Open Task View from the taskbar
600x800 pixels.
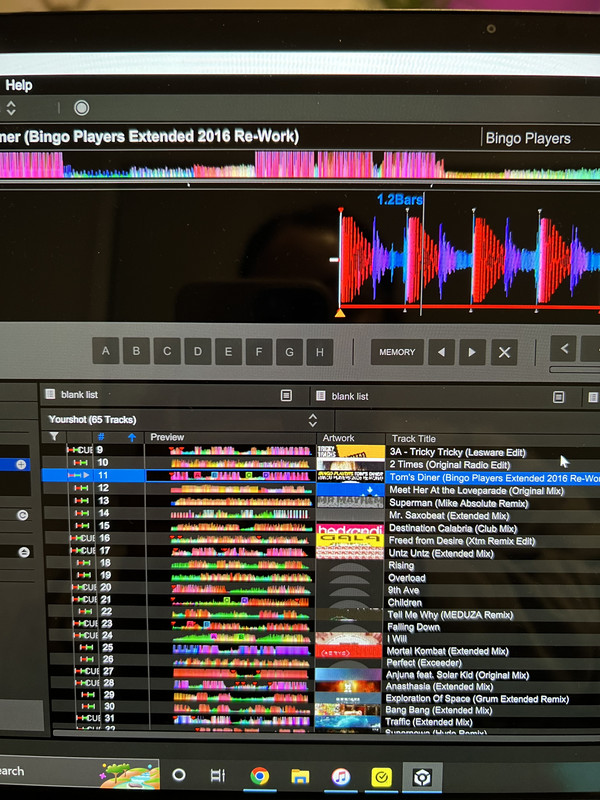click(218, 776)
